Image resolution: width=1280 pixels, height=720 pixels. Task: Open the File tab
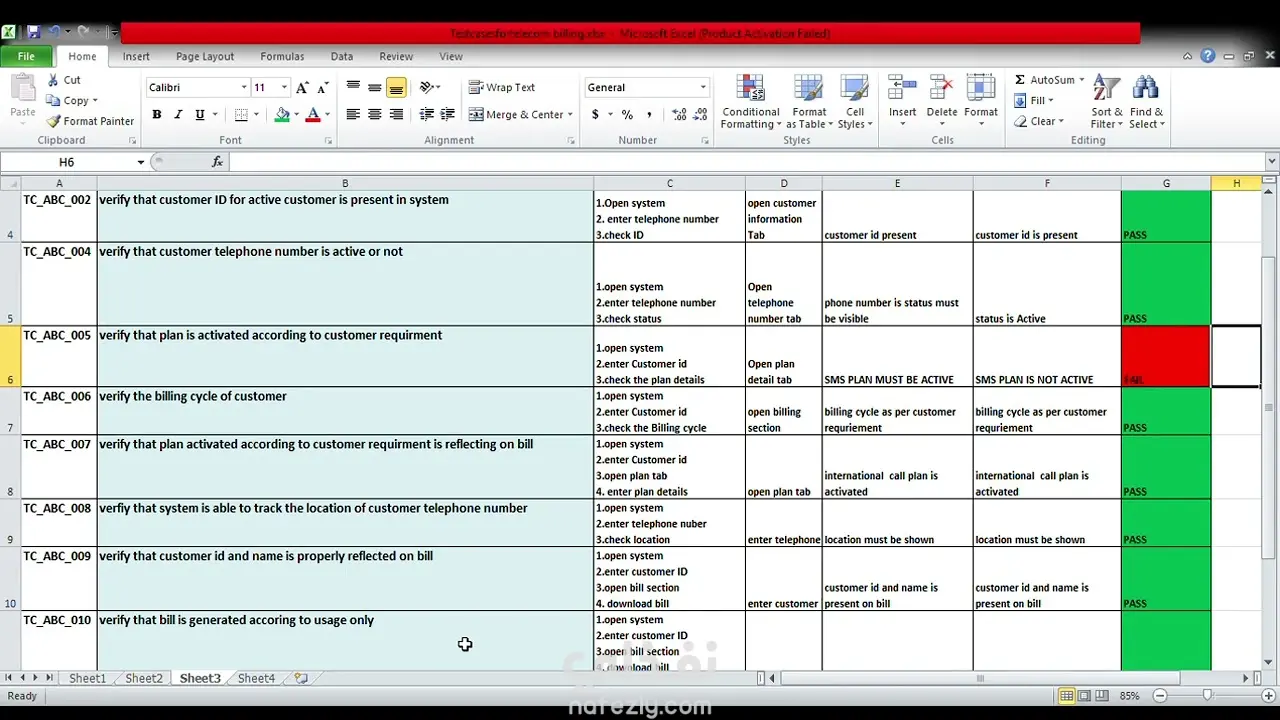(26, 57)
